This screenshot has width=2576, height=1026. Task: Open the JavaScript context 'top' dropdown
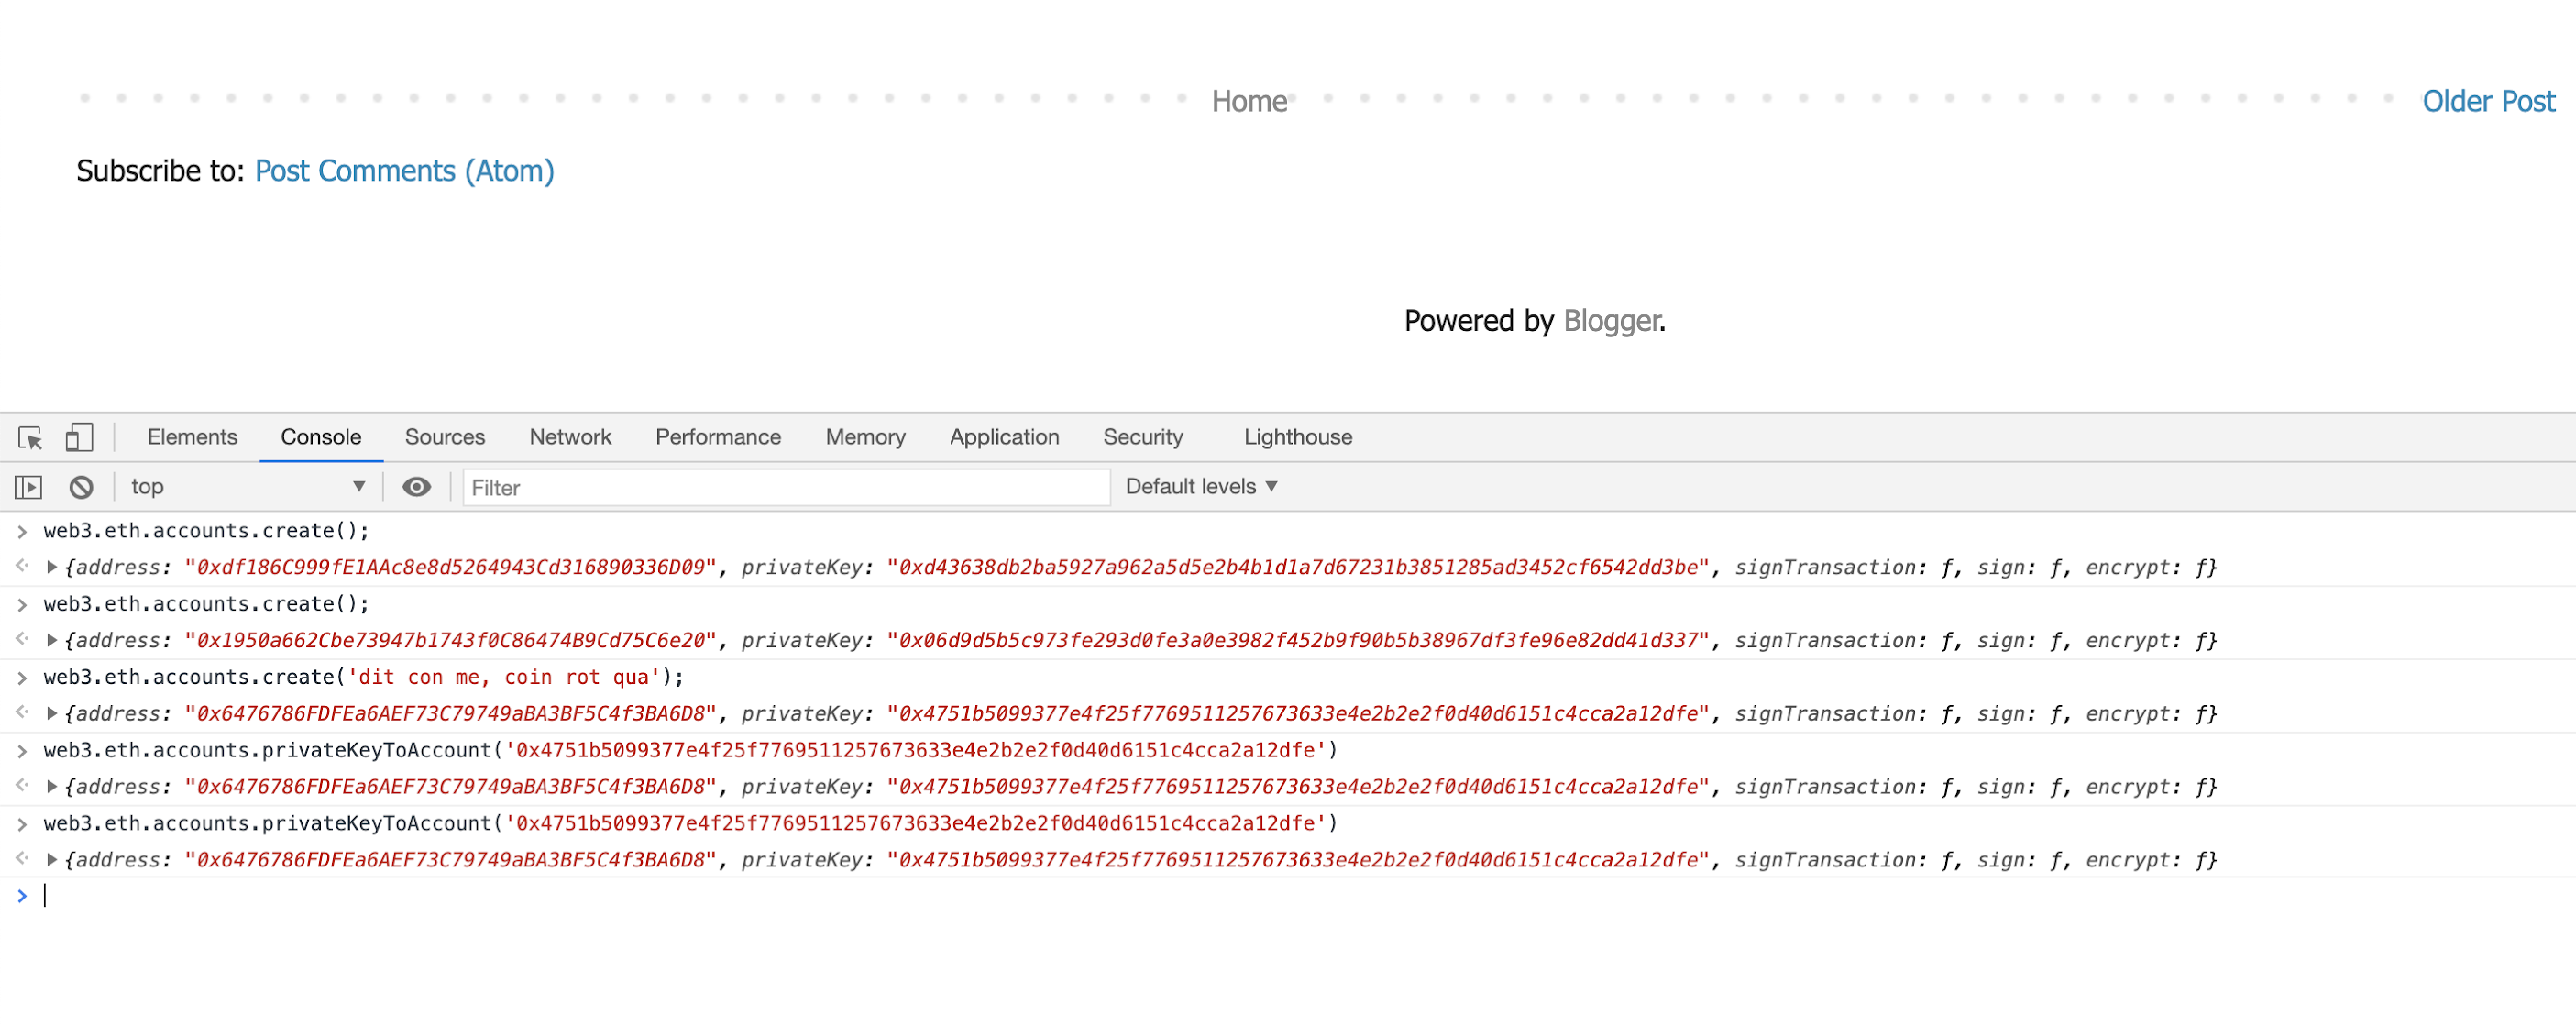click(x=247, y=487)
